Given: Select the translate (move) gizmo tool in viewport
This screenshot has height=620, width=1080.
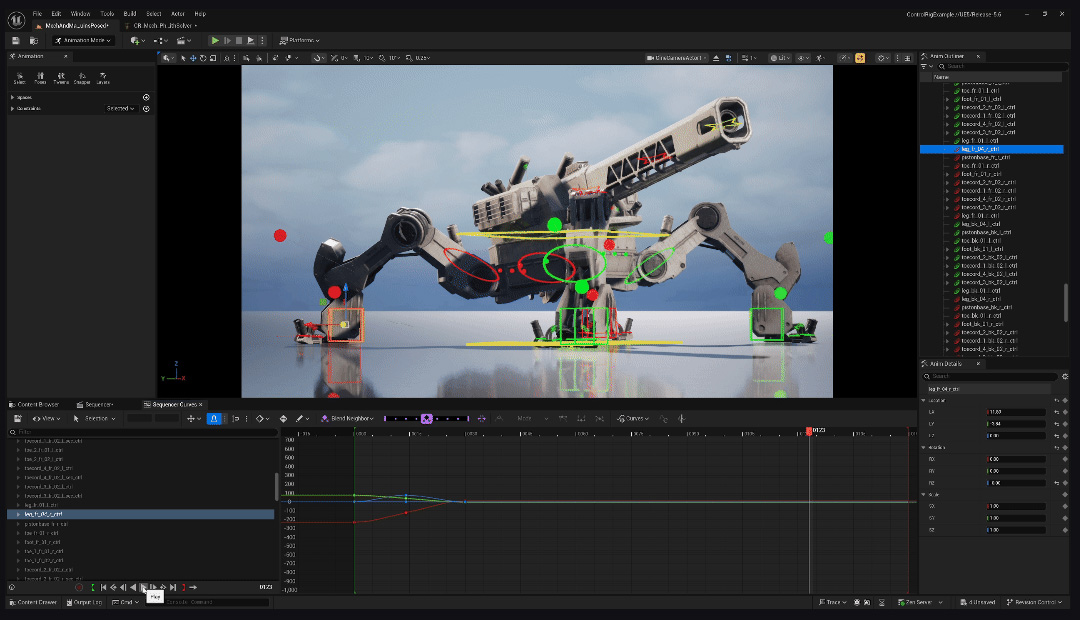Looking at the screenshot, I should [191, 58].
